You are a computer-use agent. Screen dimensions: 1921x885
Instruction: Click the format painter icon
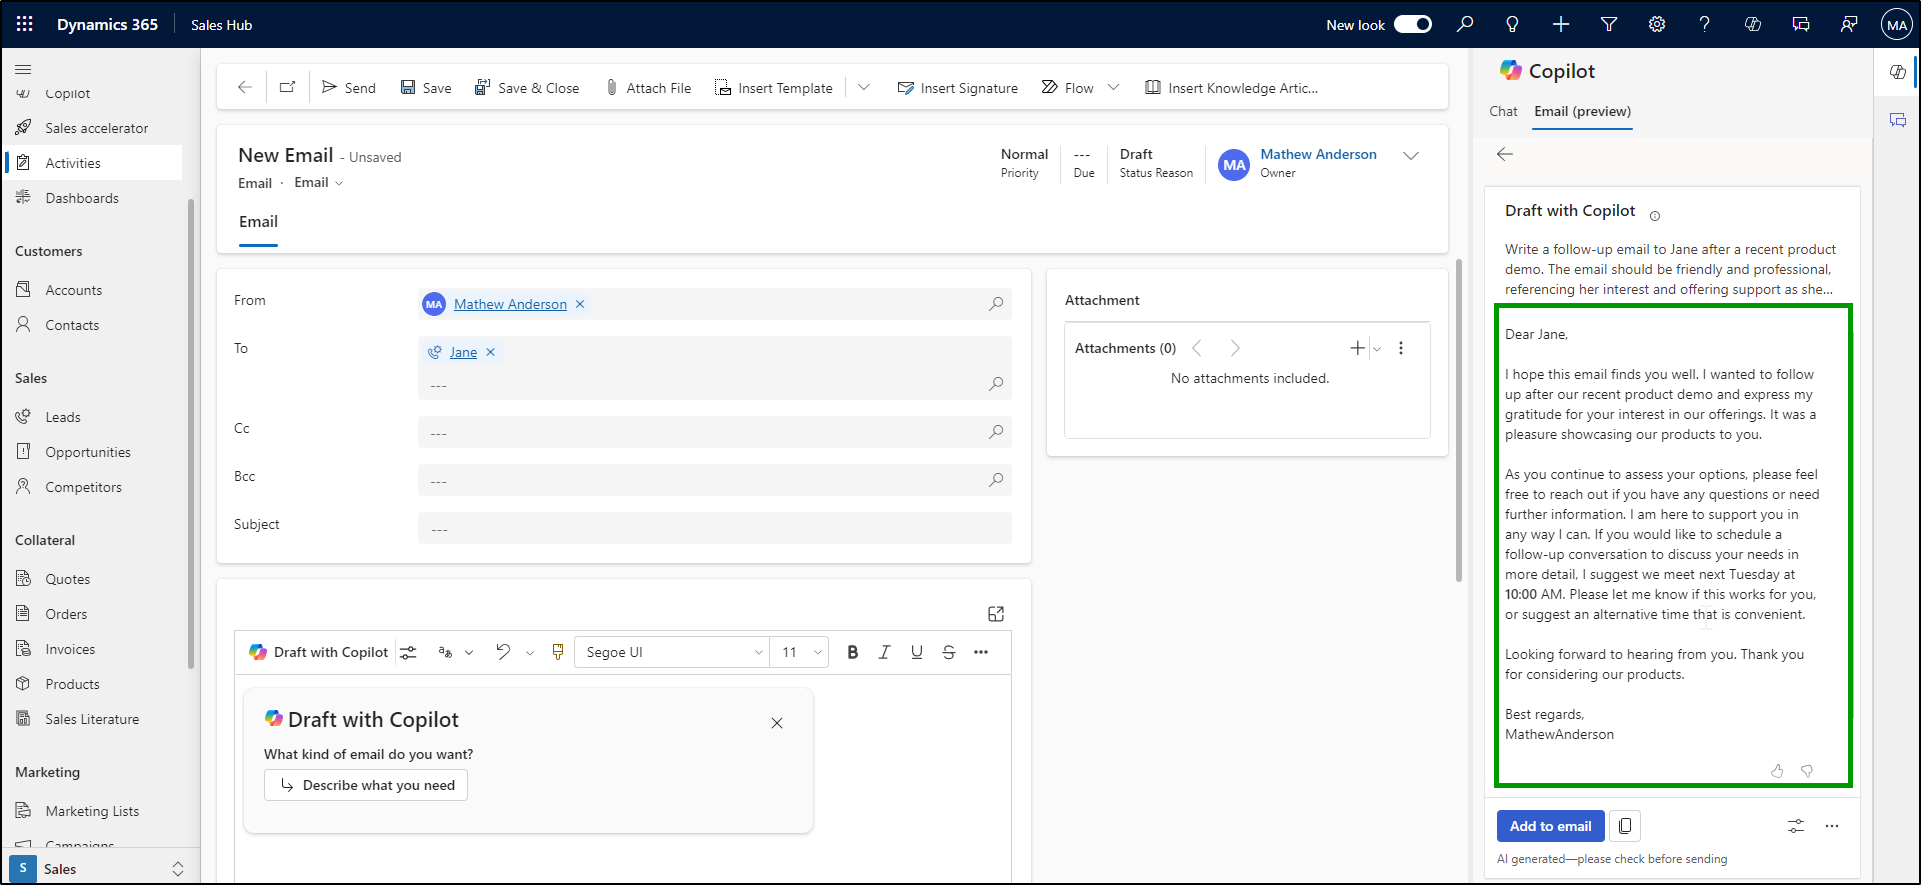point(558,652)
